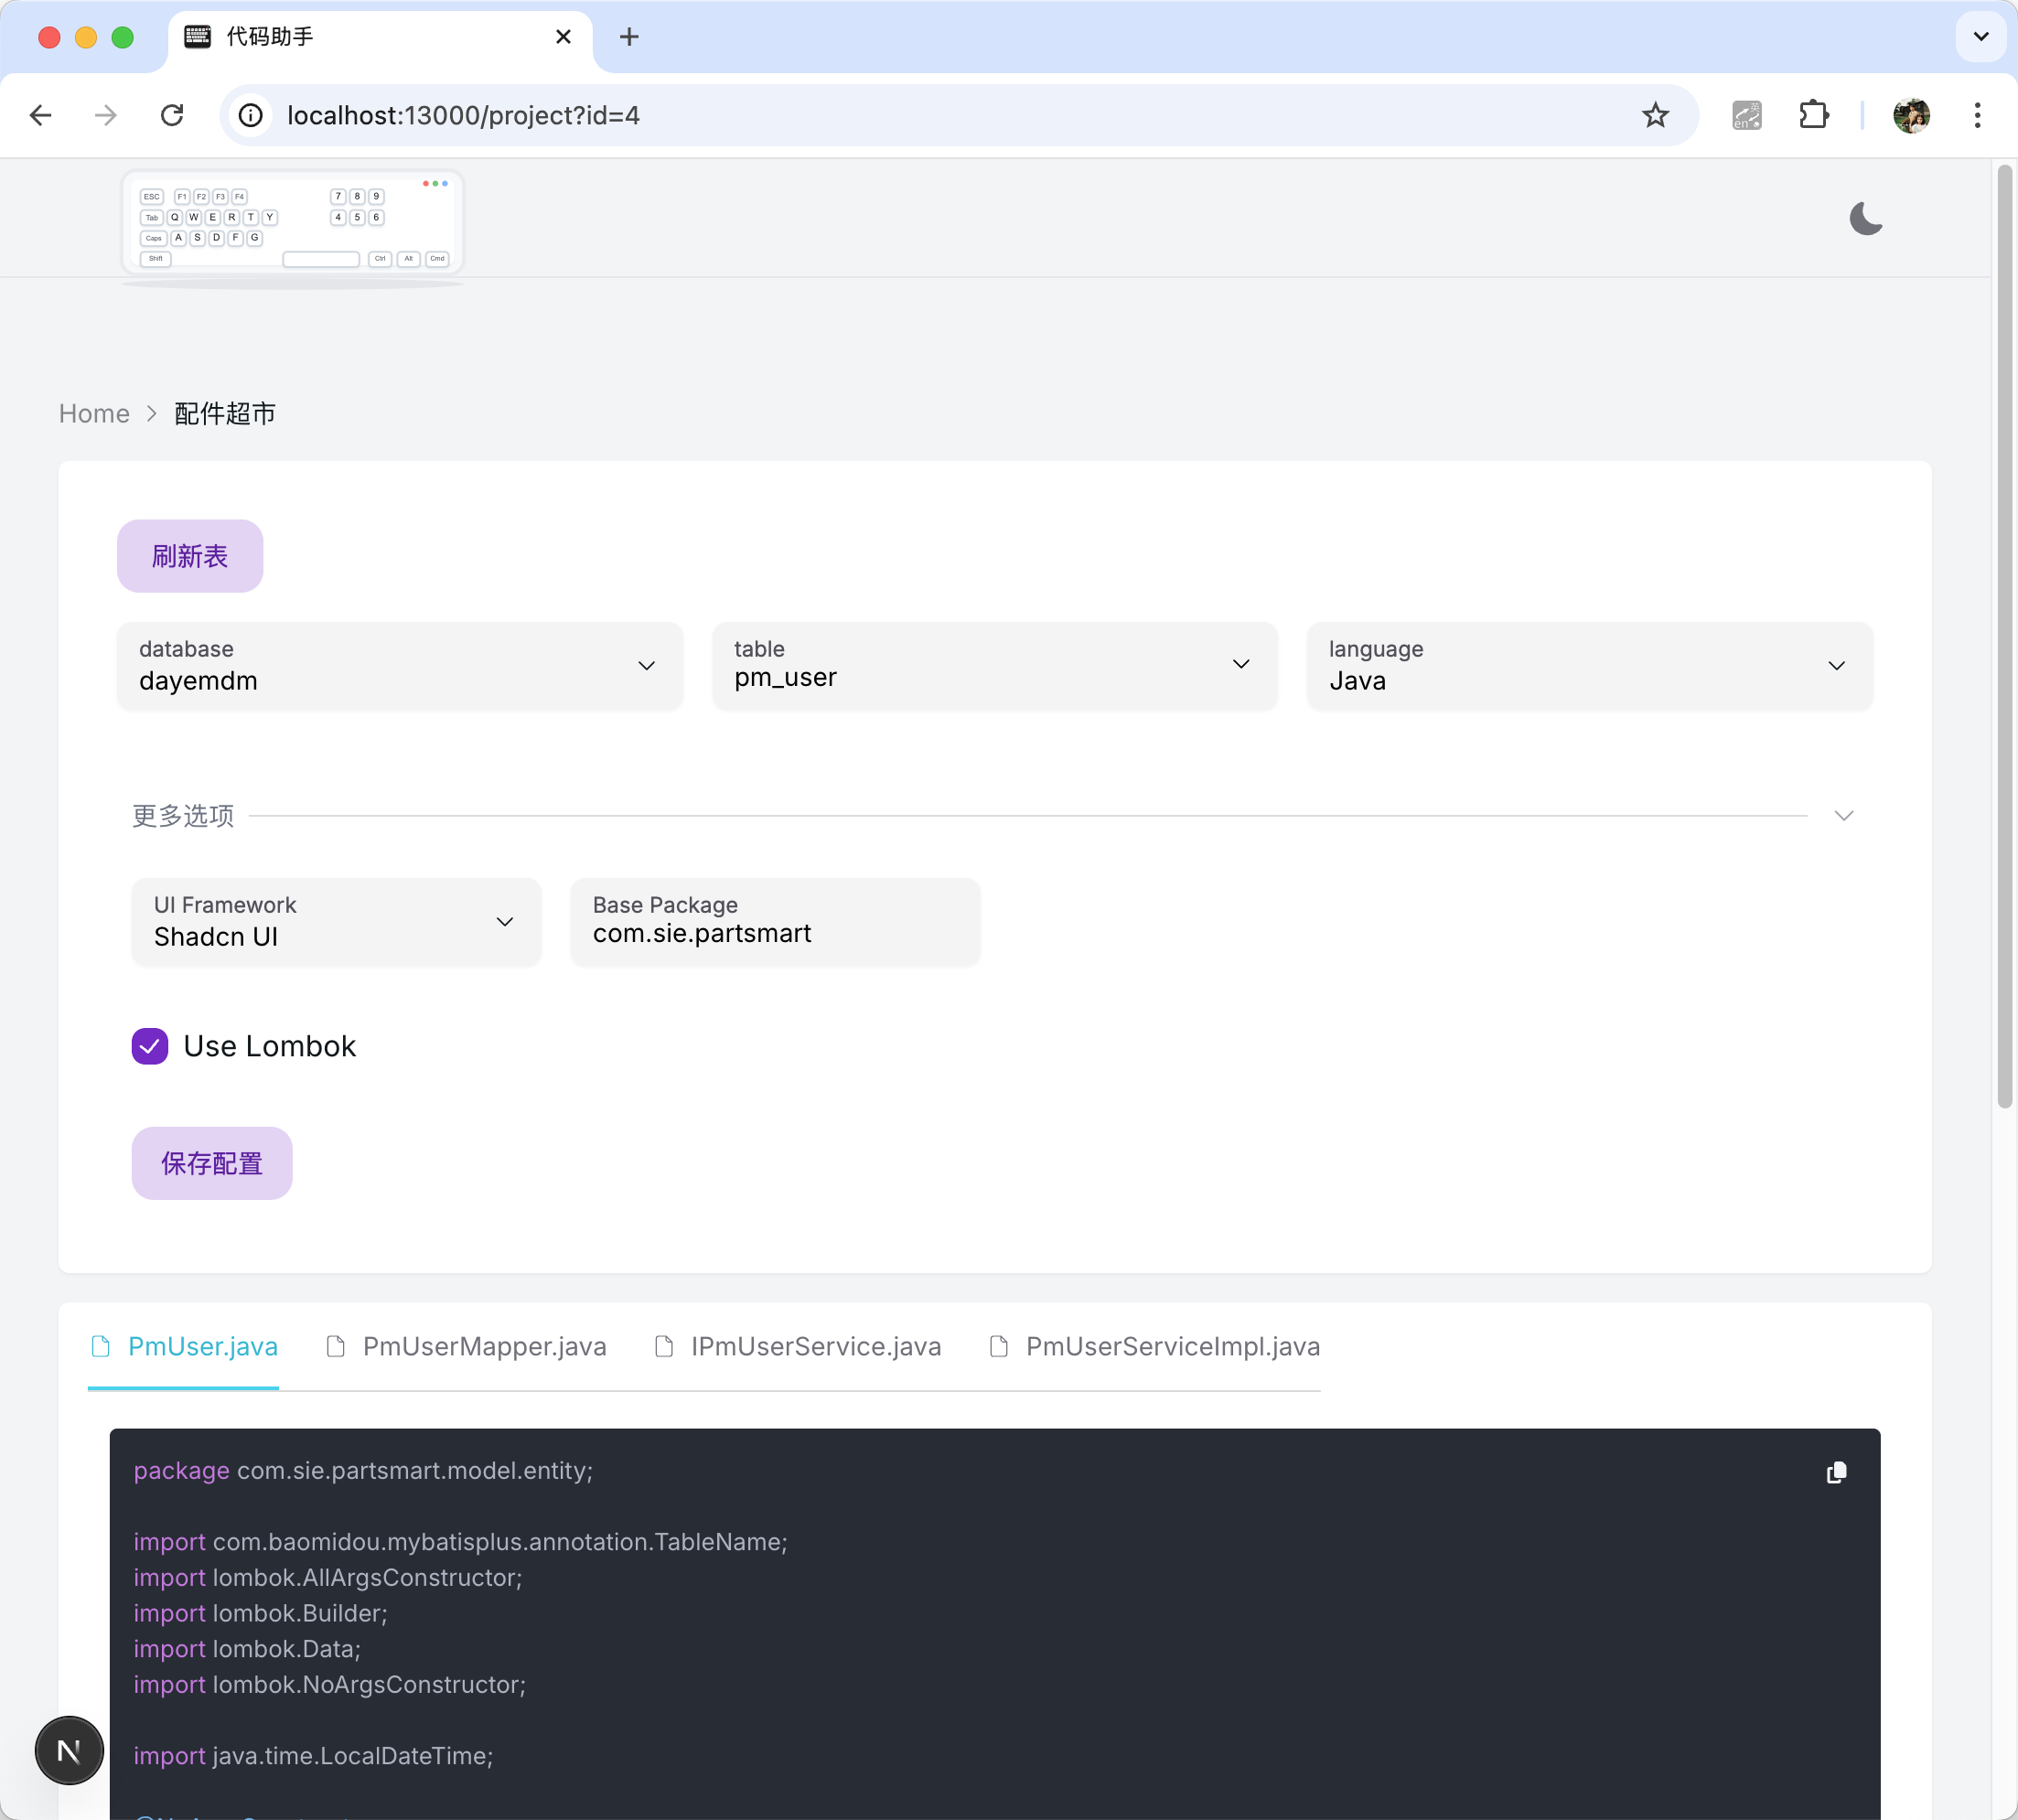Go back to previous page
Screen dimensions: 2018x1820
(41, 116)
